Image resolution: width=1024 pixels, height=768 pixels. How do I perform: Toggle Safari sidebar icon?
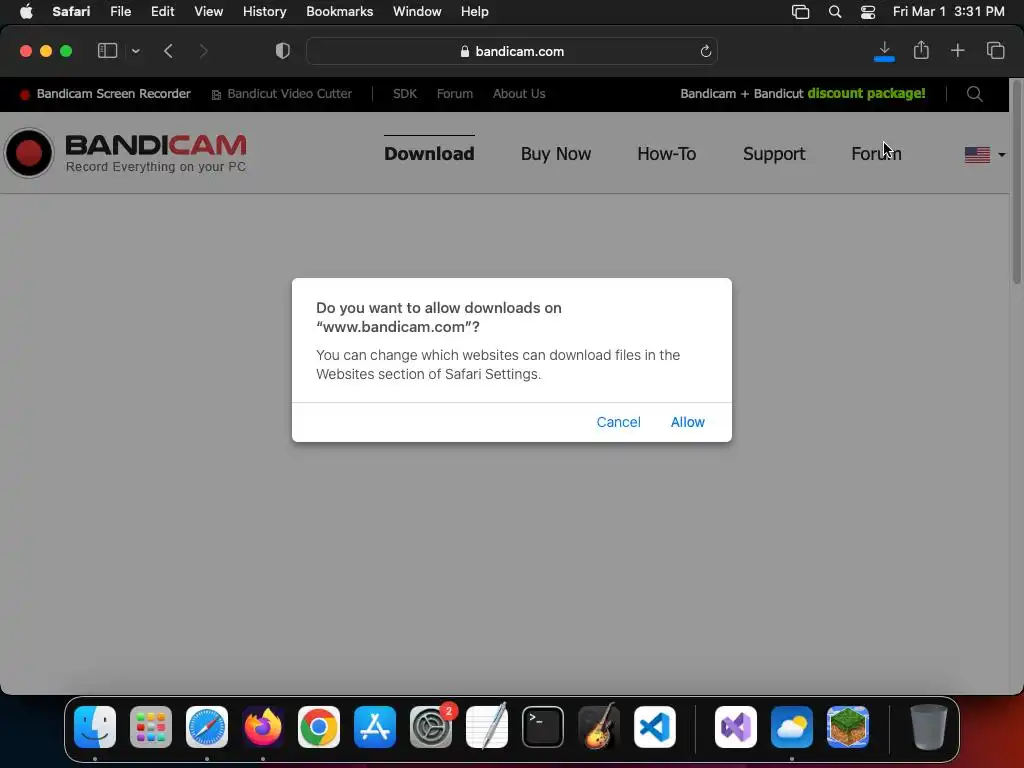point(107,50)
